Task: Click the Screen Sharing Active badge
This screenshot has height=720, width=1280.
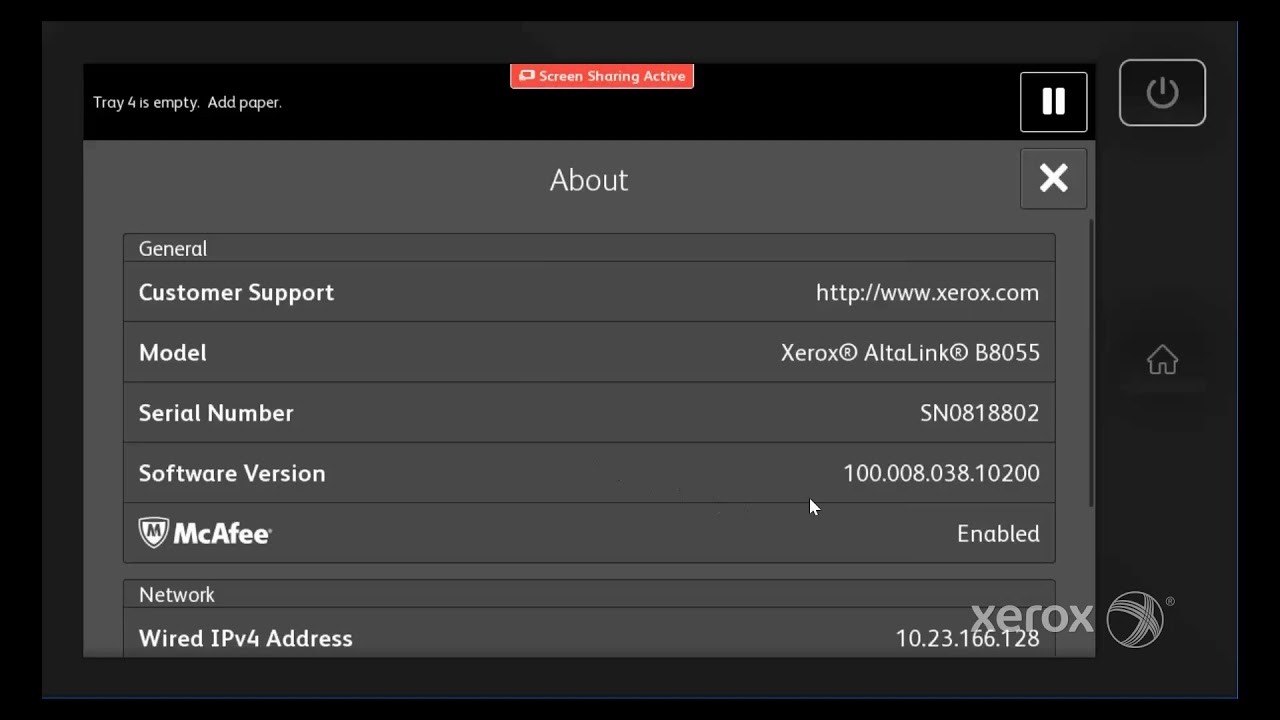Action: coord(602,76)
